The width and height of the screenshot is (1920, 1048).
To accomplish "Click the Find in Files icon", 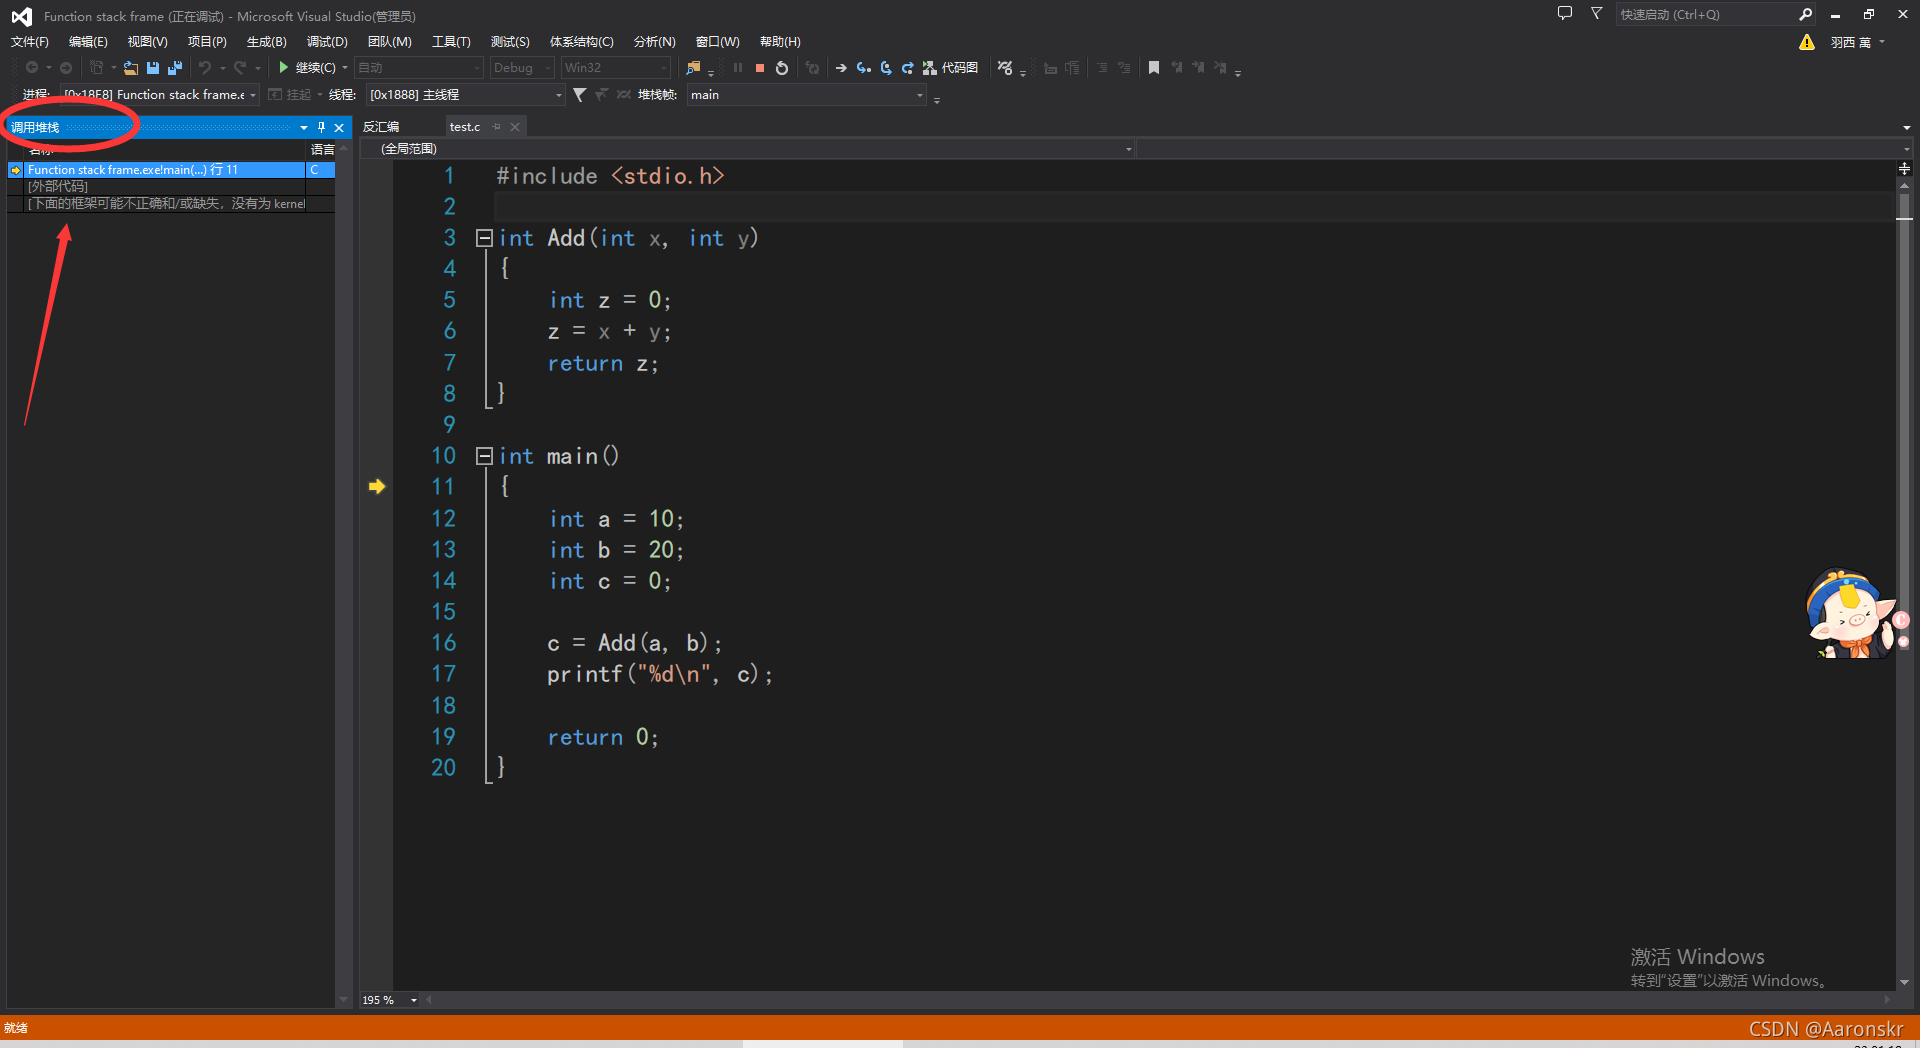I will pyautogui.click(x=693, y=68).
